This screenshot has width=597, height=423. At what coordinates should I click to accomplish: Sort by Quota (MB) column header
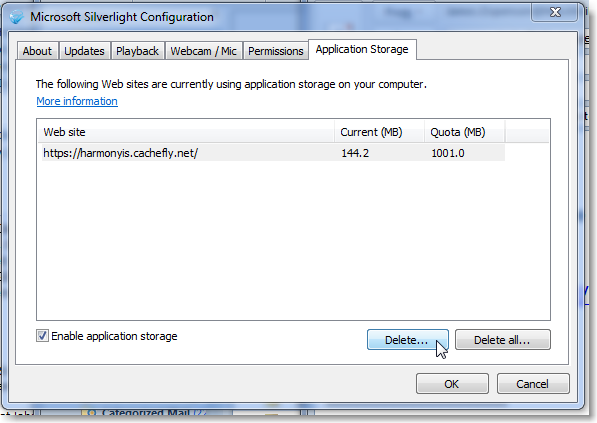coord(465,132)
